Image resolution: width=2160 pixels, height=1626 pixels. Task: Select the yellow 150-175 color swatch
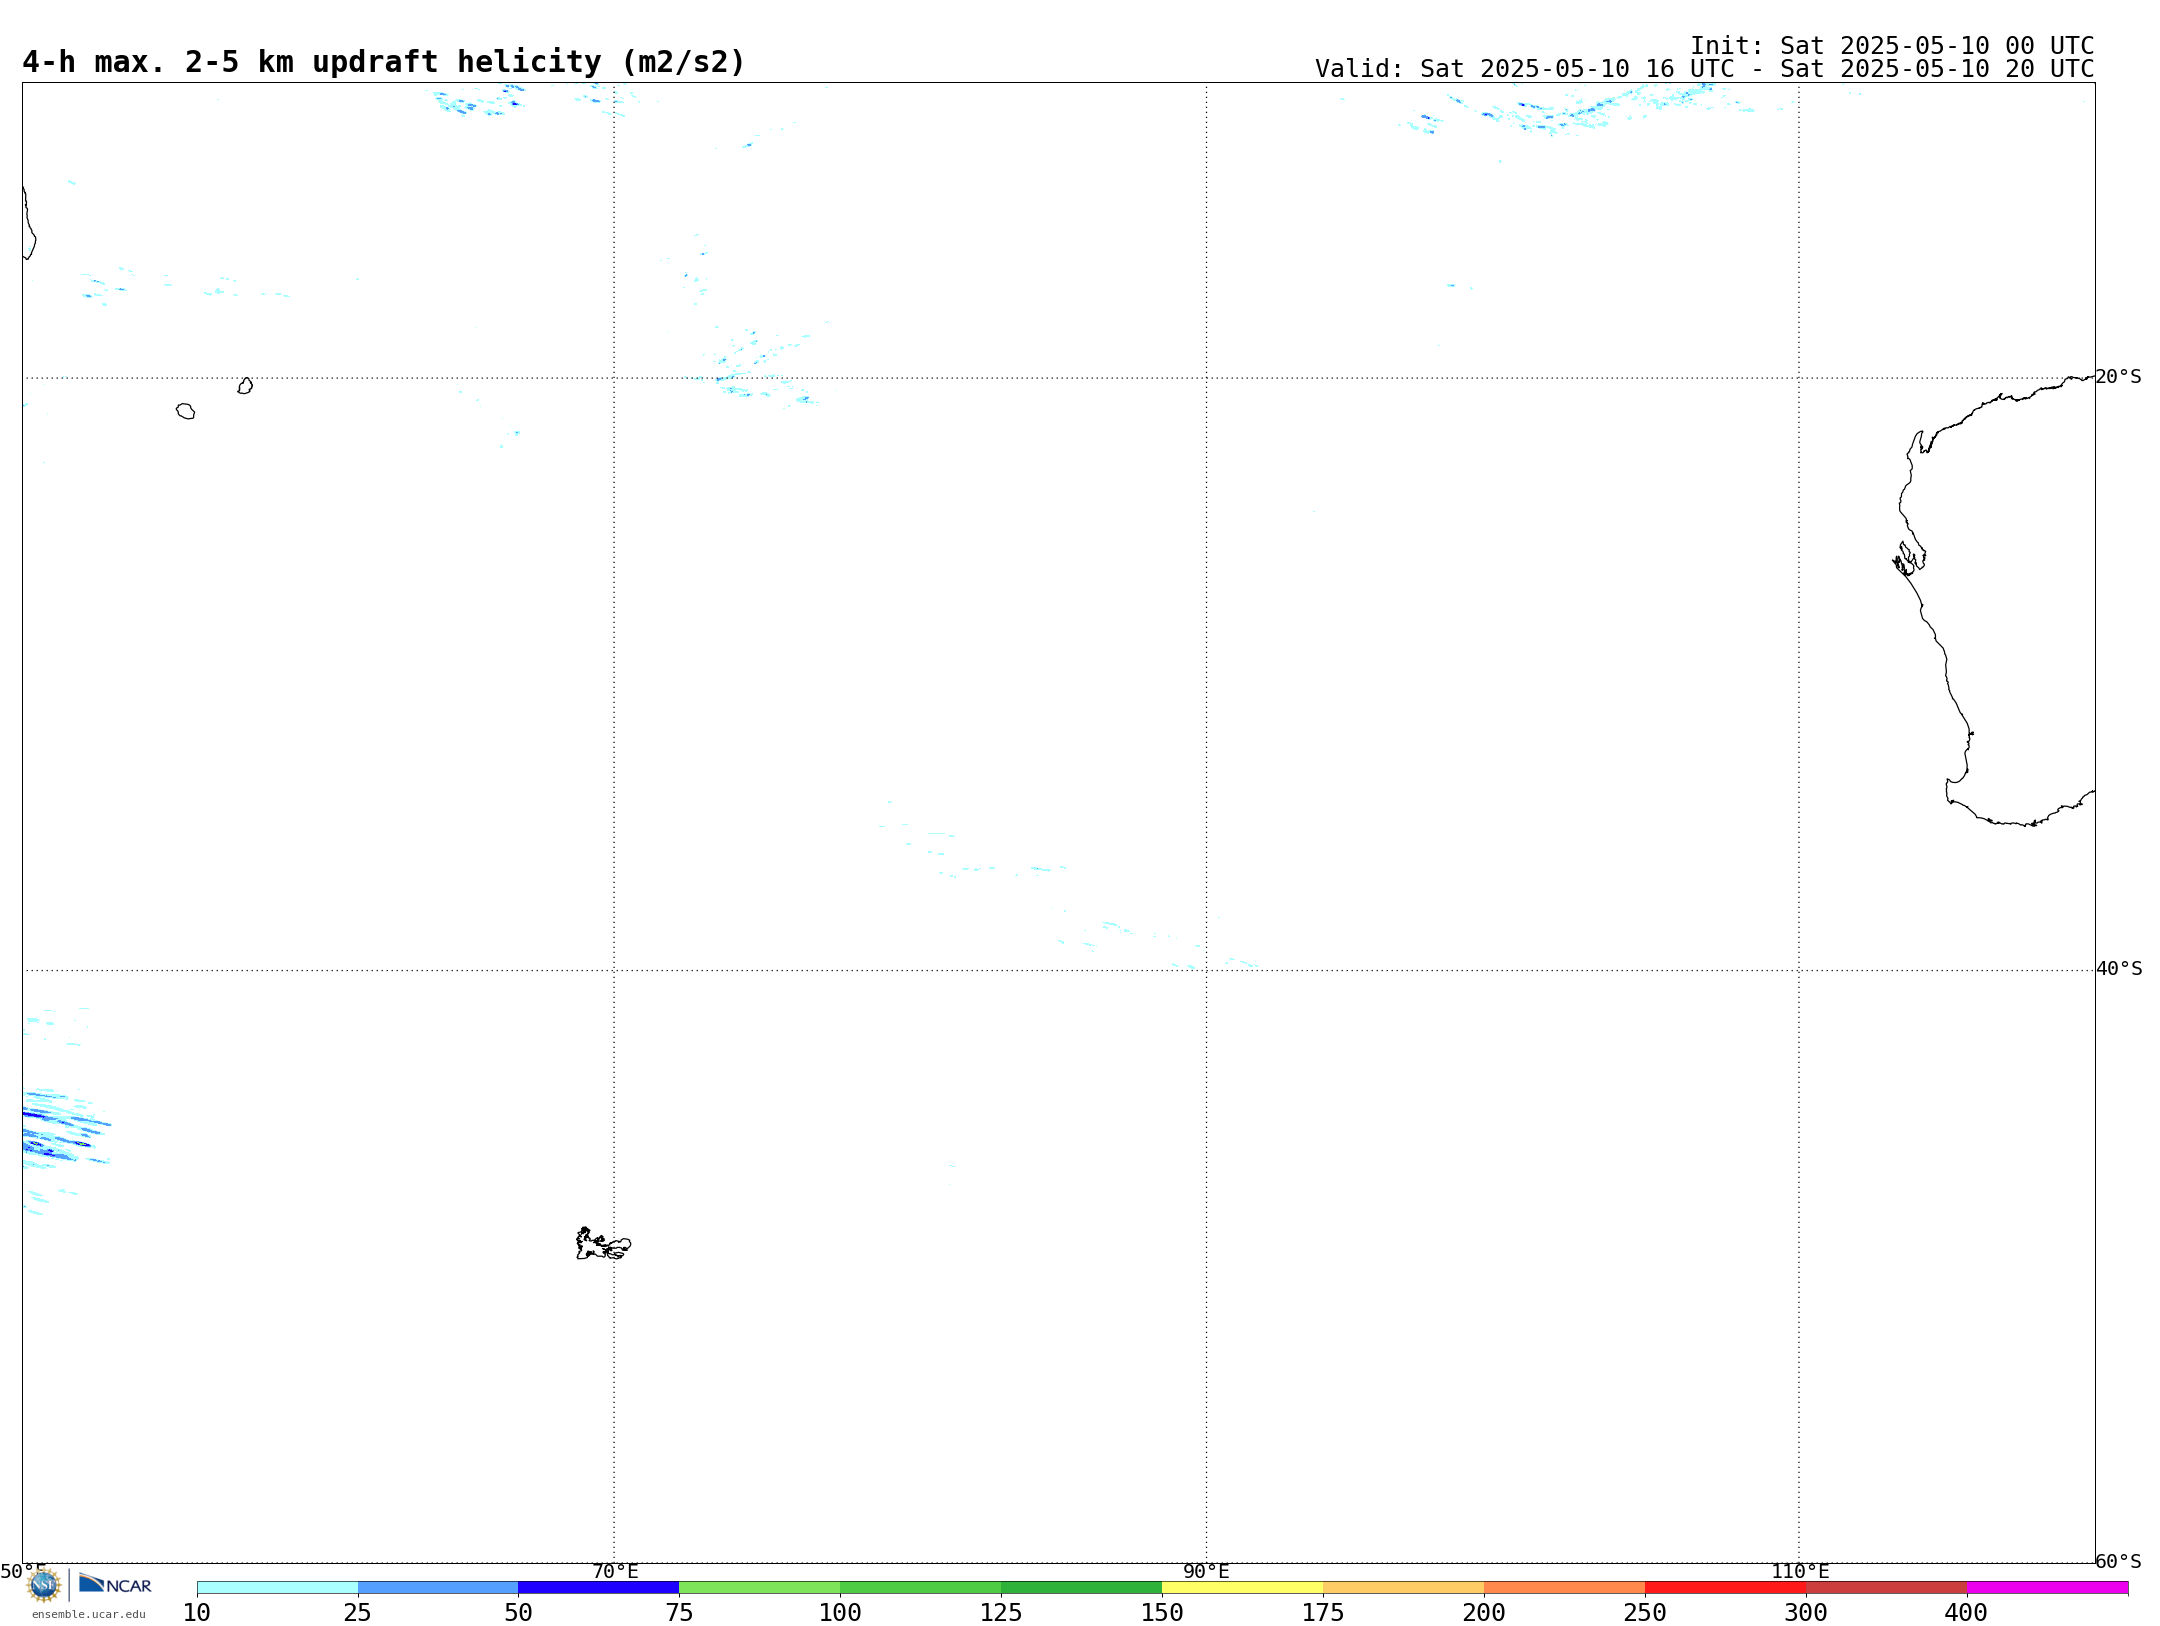click(1243, 1588)
